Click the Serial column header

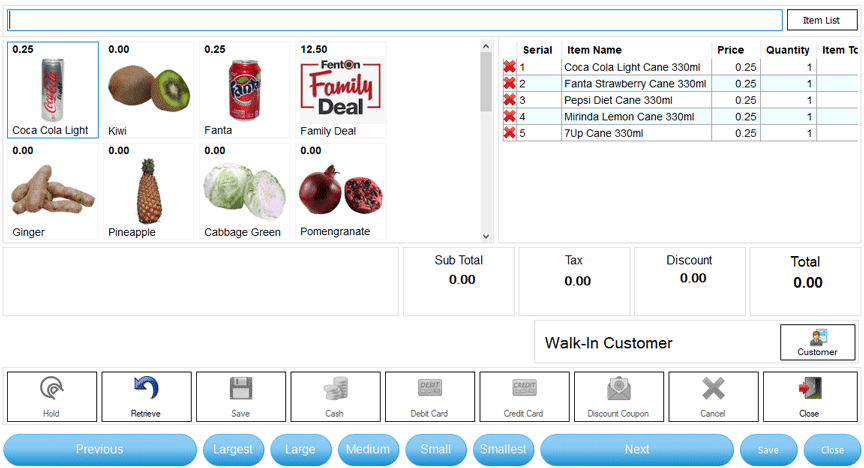click(538, 50)
